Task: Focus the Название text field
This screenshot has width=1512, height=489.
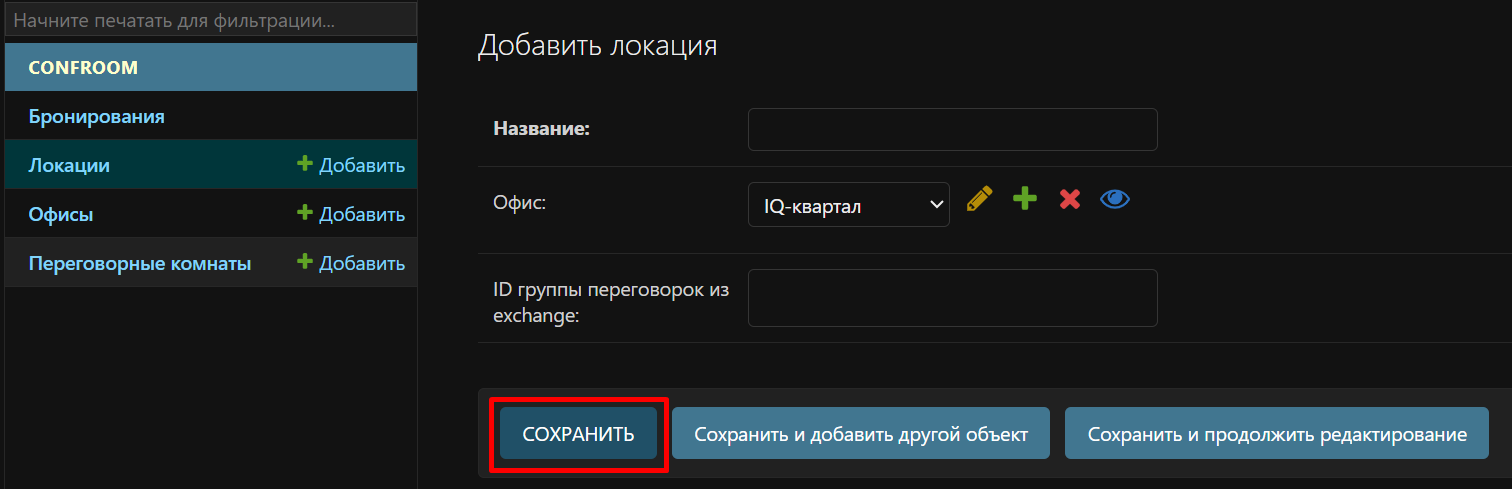Action: pyautogui.click(x=952, y=130)
